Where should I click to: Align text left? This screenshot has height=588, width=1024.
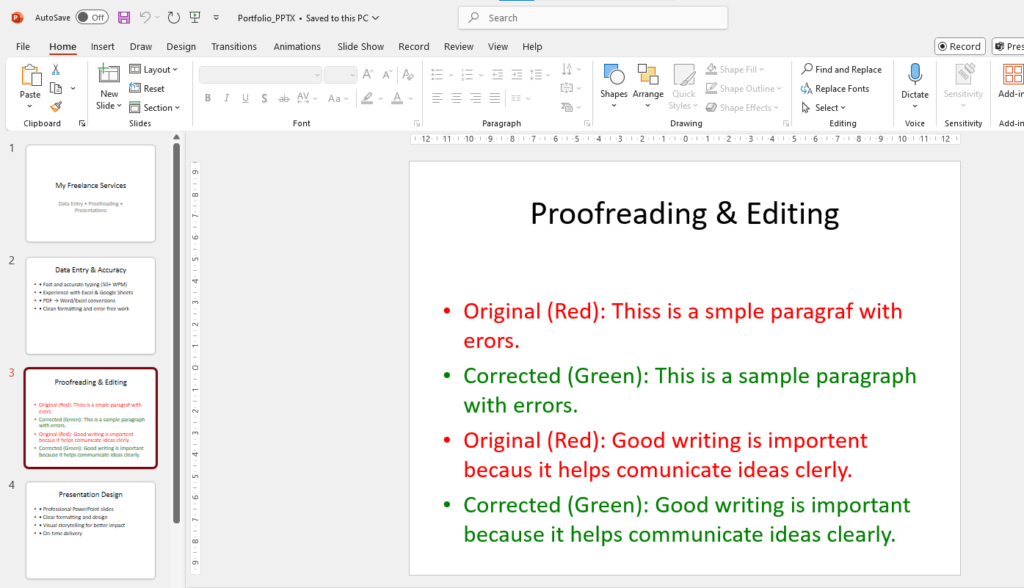(x=438, y=98)
